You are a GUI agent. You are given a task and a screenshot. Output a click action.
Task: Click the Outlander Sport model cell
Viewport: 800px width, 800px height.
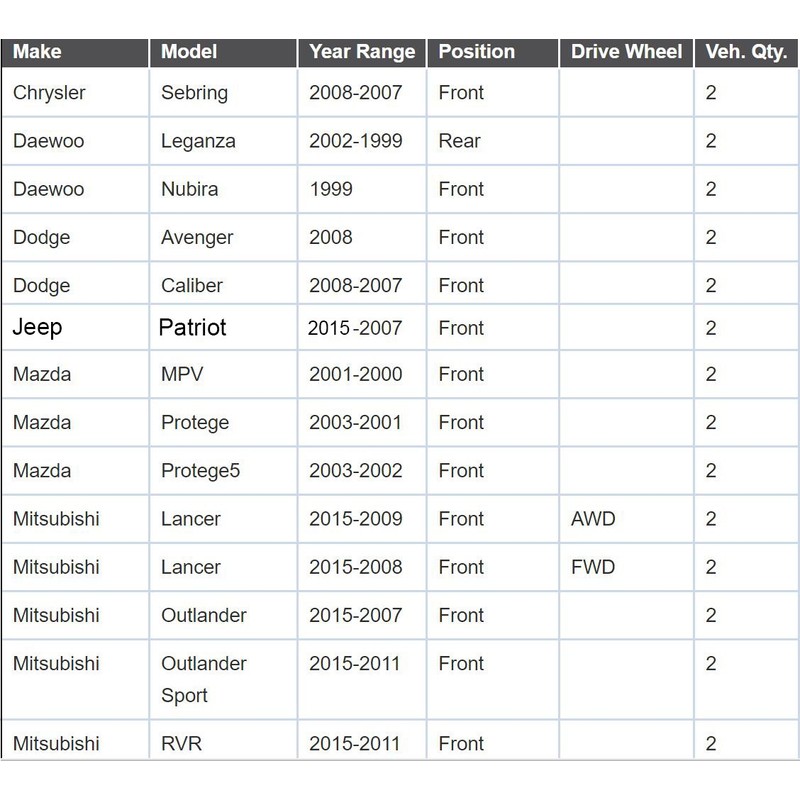coord(223,679)
